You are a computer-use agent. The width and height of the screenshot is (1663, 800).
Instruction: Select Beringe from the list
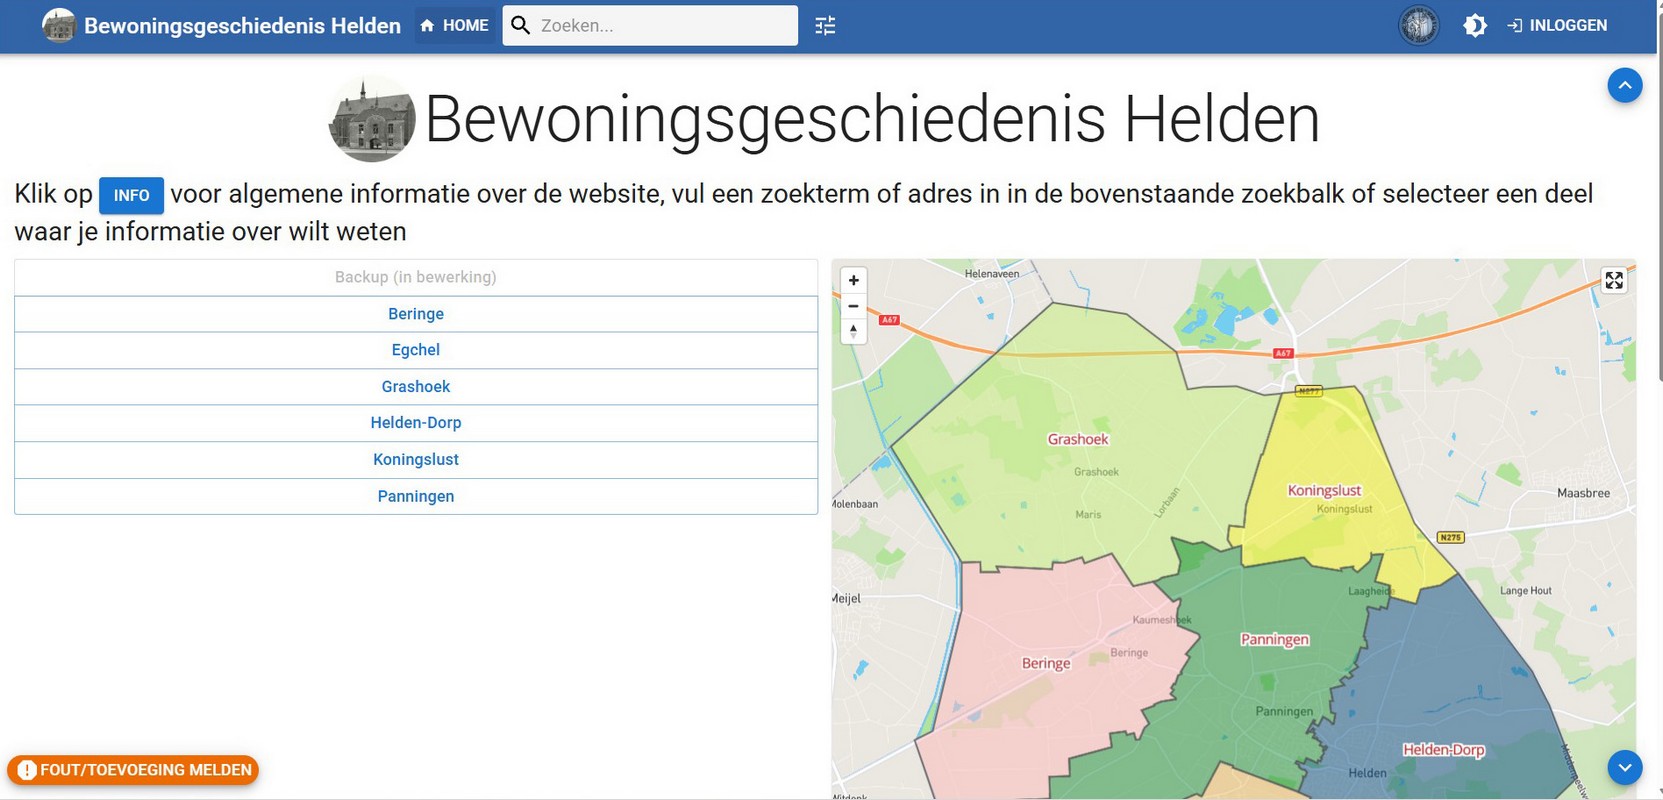[415, 314]
